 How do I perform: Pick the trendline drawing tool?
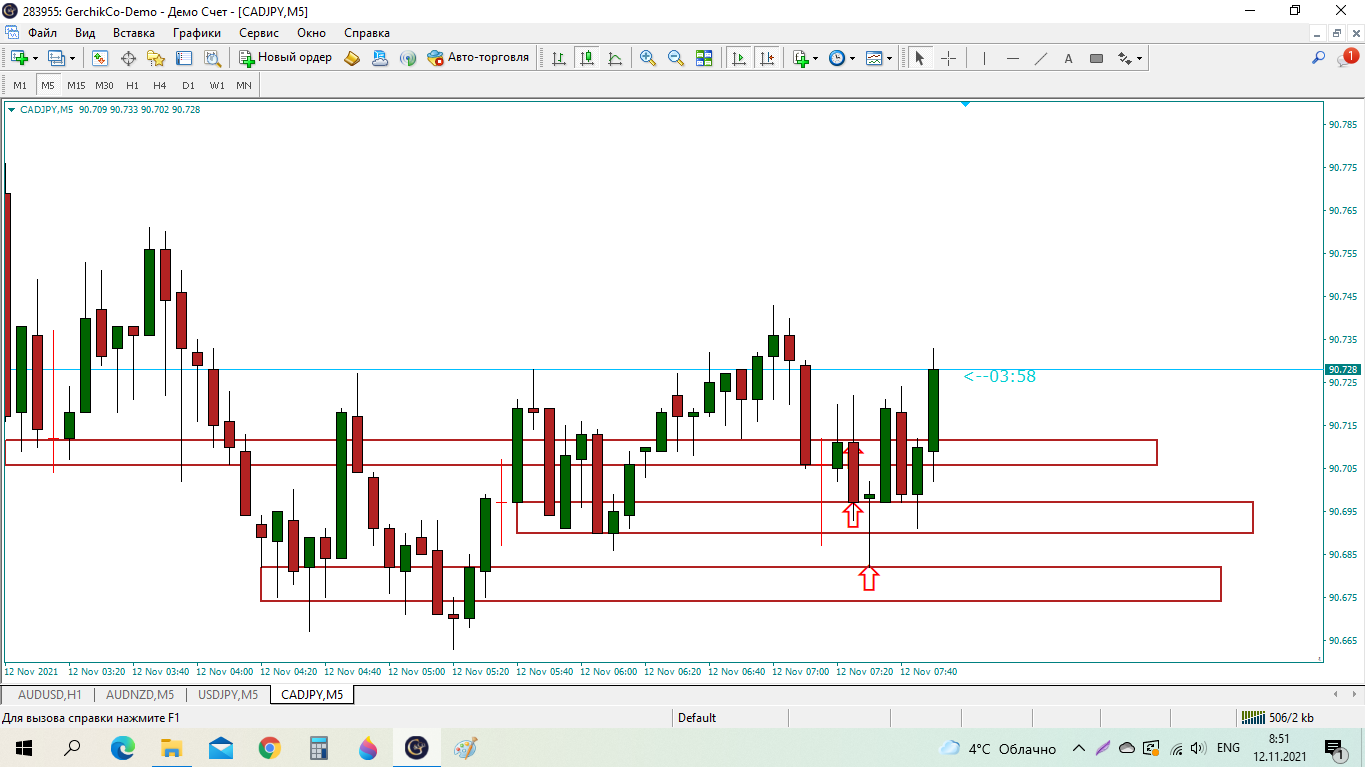[1040, 58]
